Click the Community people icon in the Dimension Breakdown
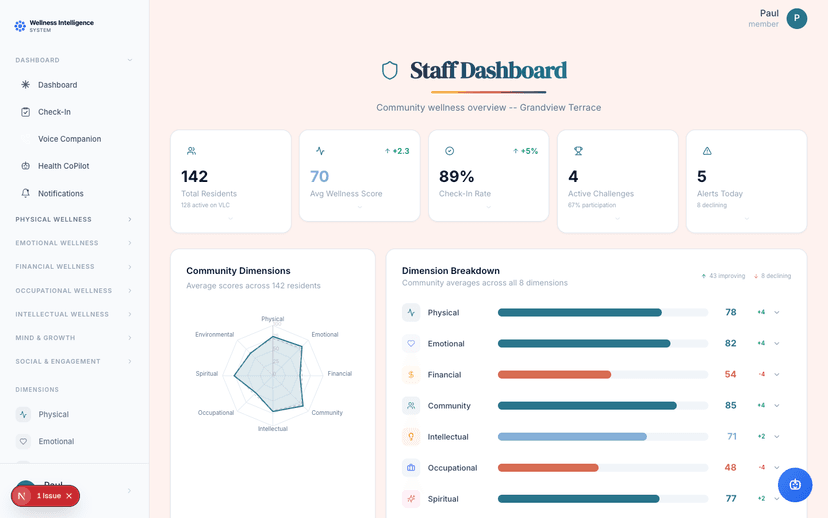The image size is (828, 518). click(411, 406)
